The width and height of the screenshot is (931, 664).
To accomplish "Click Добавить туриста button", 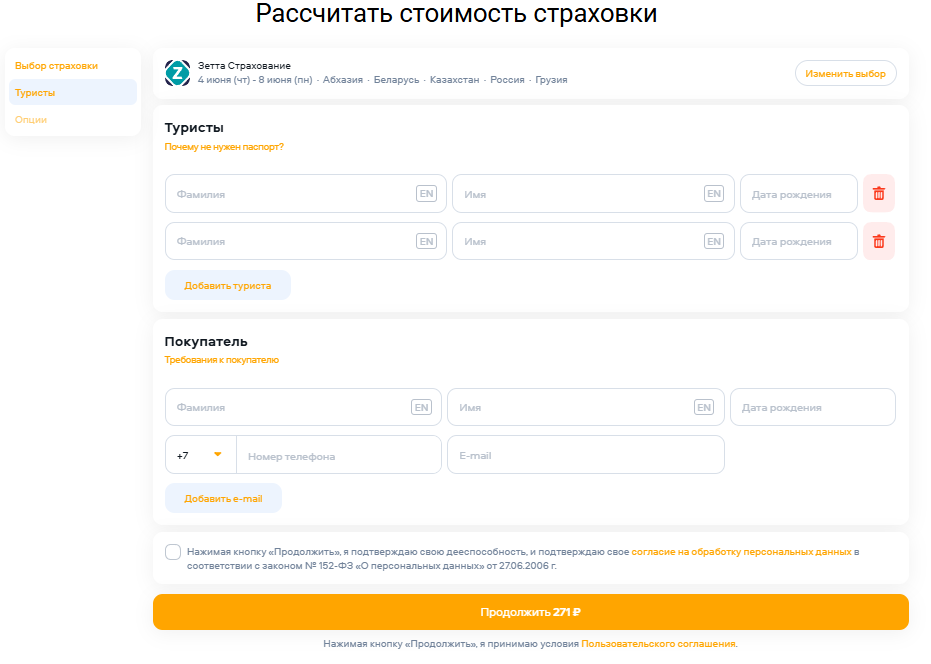I will (x=227, y=285).
